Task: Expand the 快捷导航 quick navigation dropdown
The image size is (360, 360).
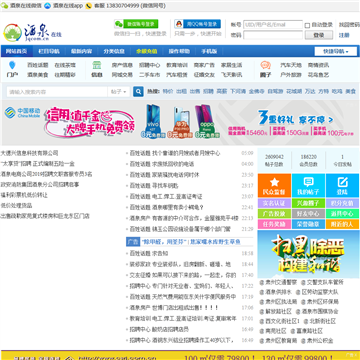Action: (336, 51)
